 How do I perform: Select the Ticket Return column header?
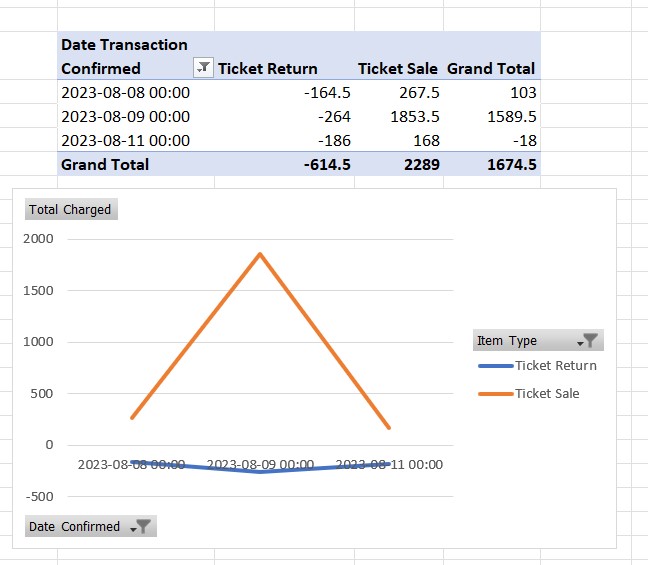[268, 69]
